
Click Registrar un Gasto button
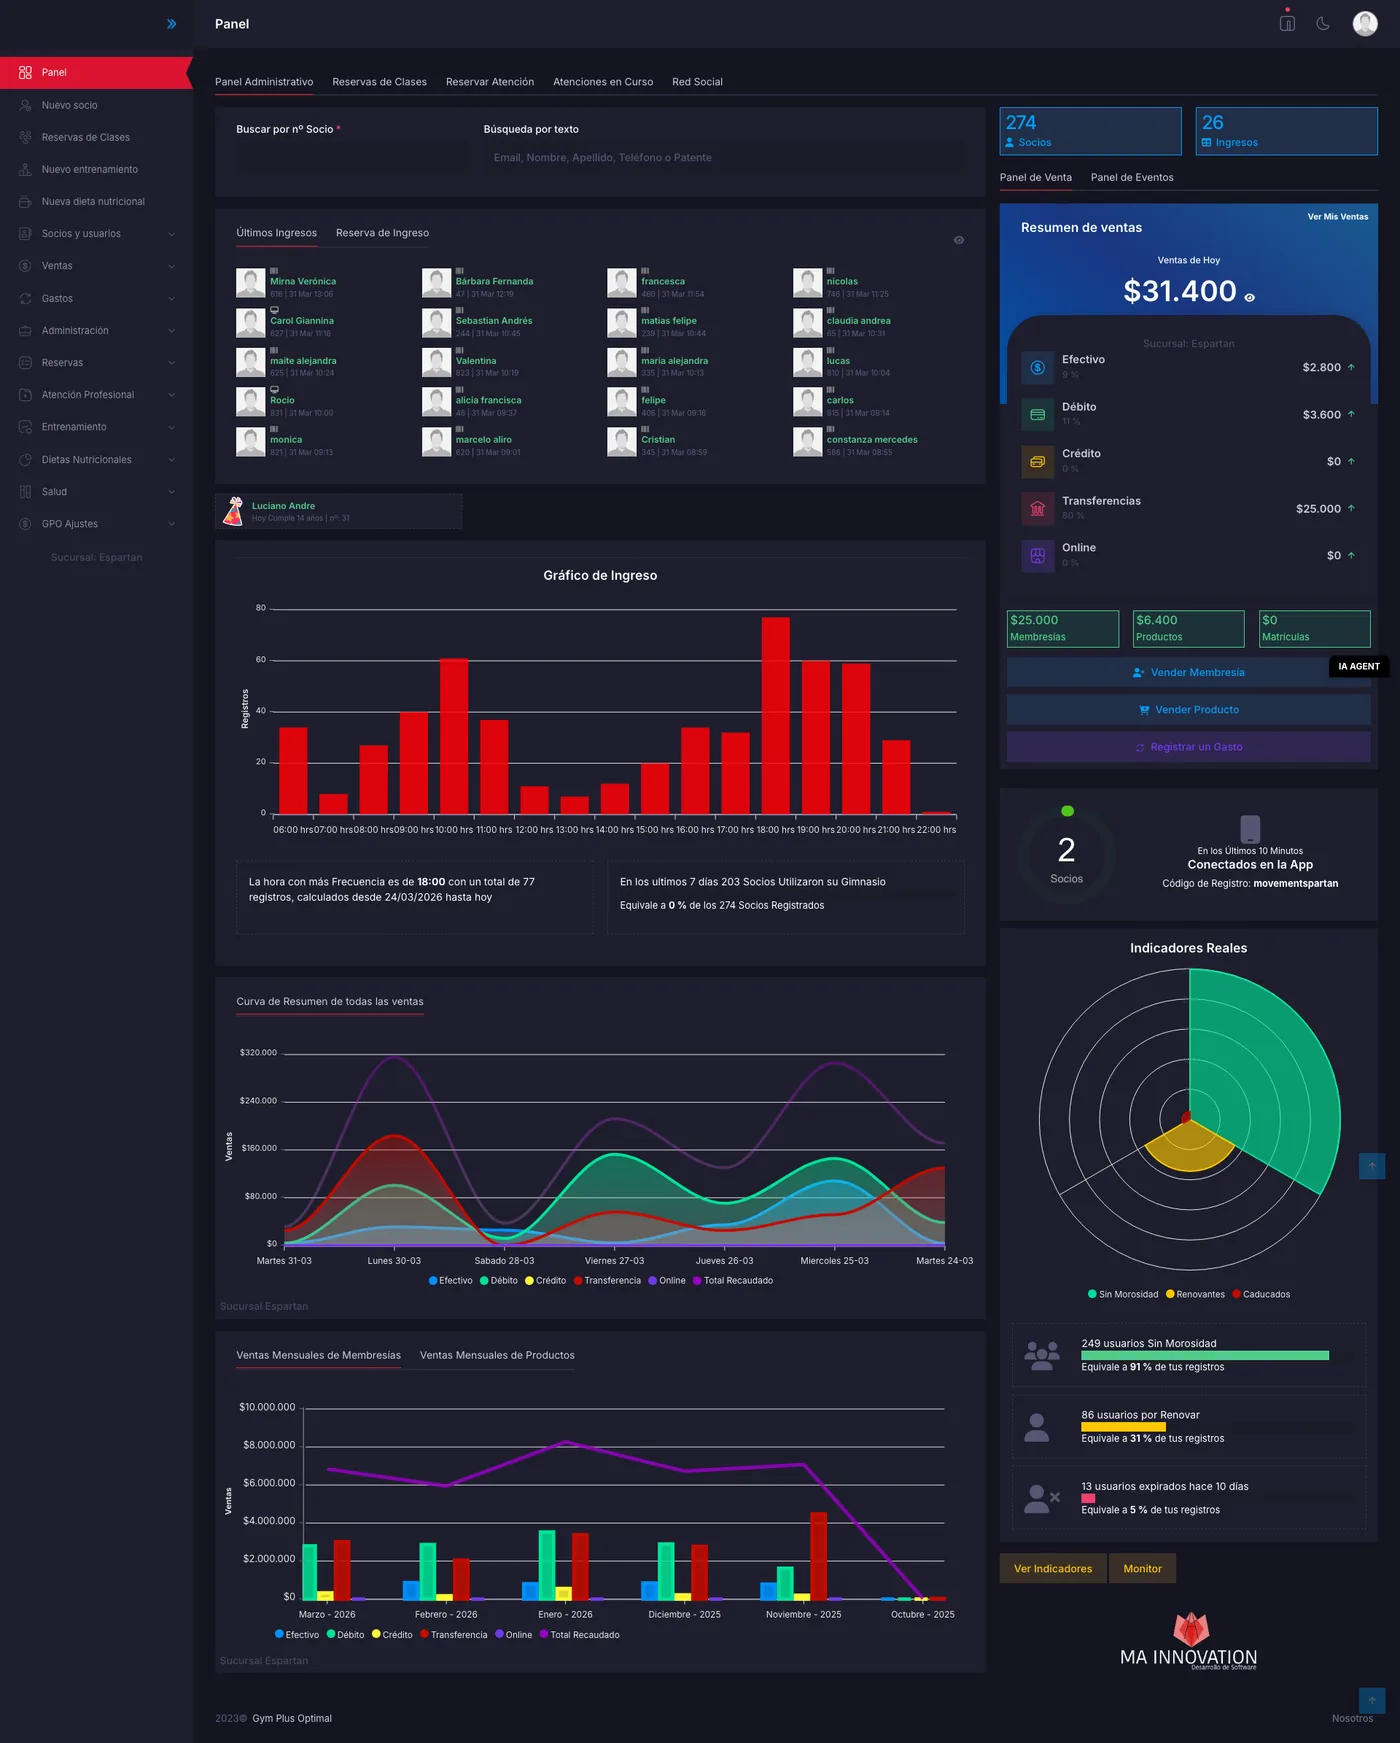(1188, 747)
